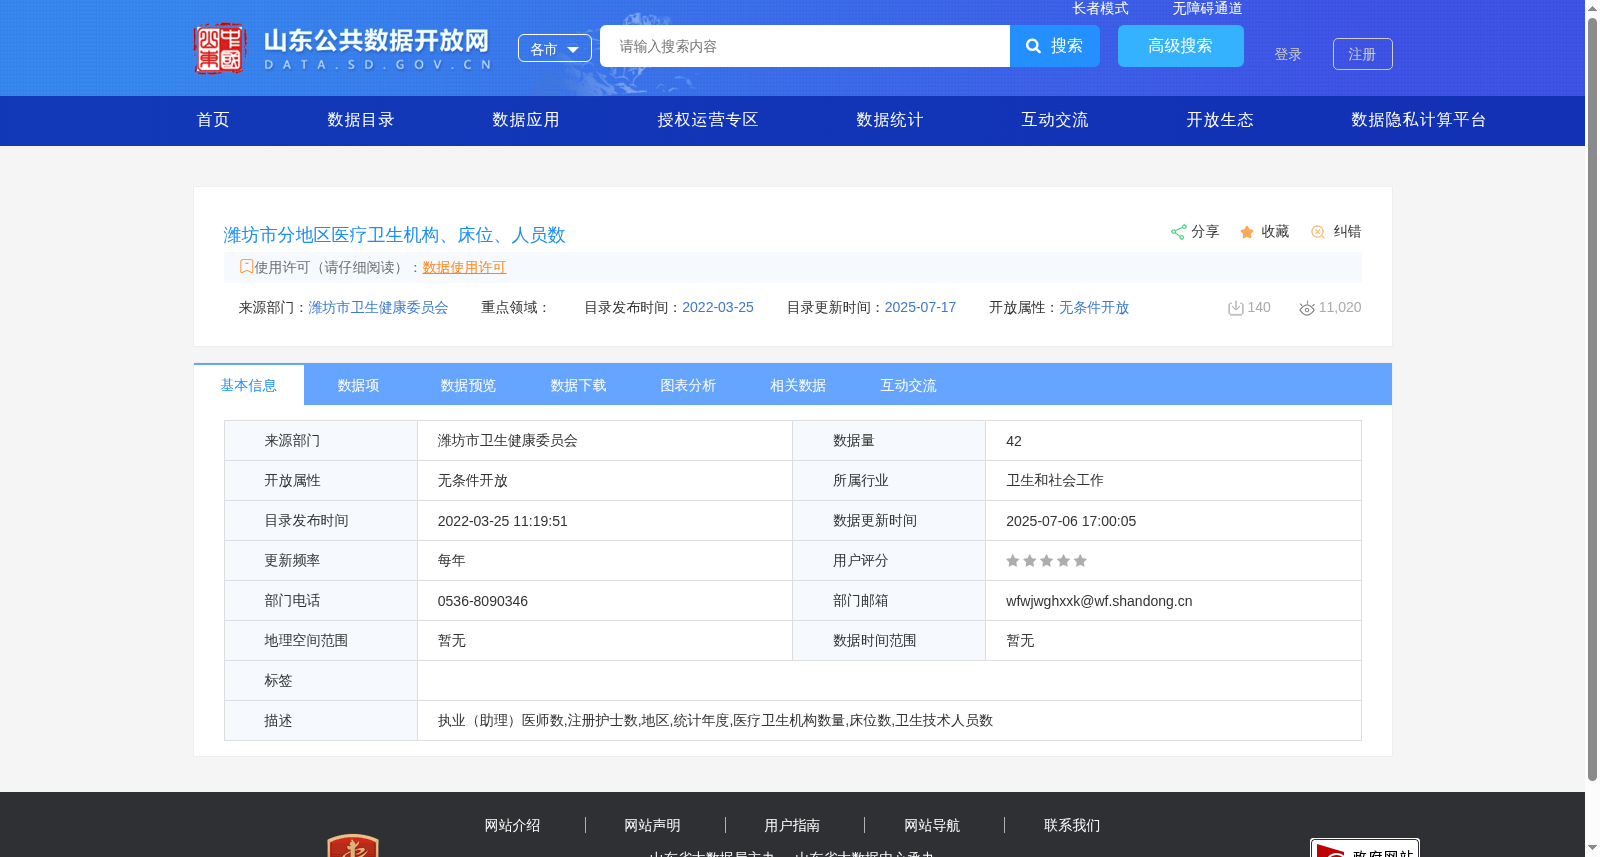Click the 注册 register button

tap(1363, 54)
